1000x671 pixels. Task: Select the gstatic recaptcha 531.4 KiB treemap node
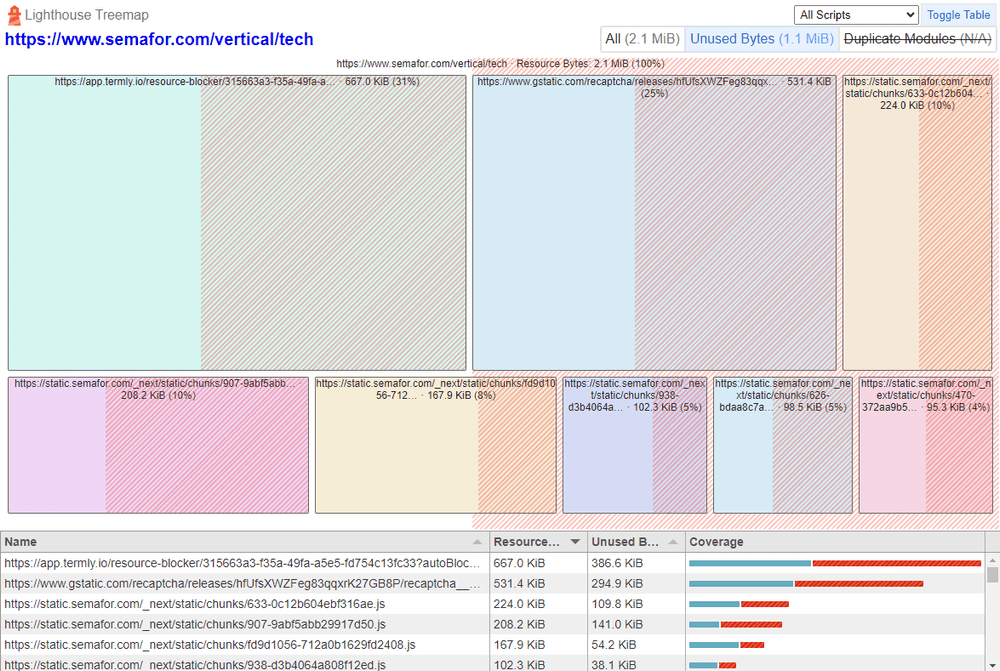654,223
